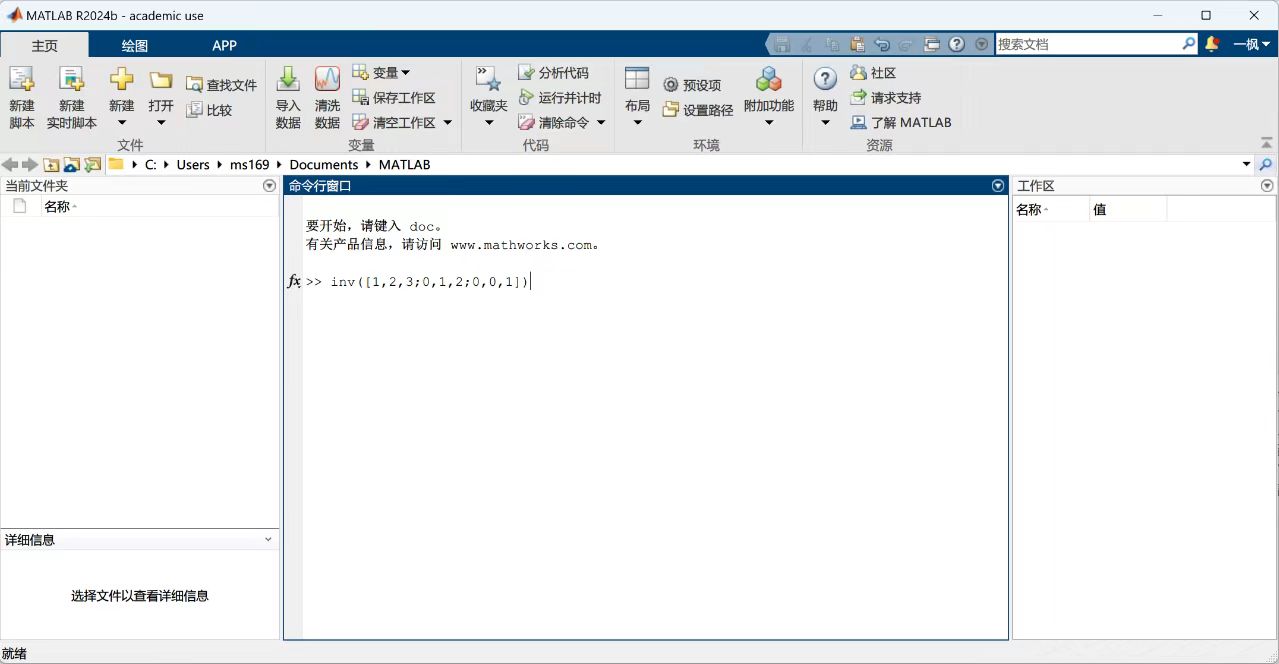Click 导入数据 (Import Data) icon
Screen dimensions: 1279x664
(x=288, y=80)
